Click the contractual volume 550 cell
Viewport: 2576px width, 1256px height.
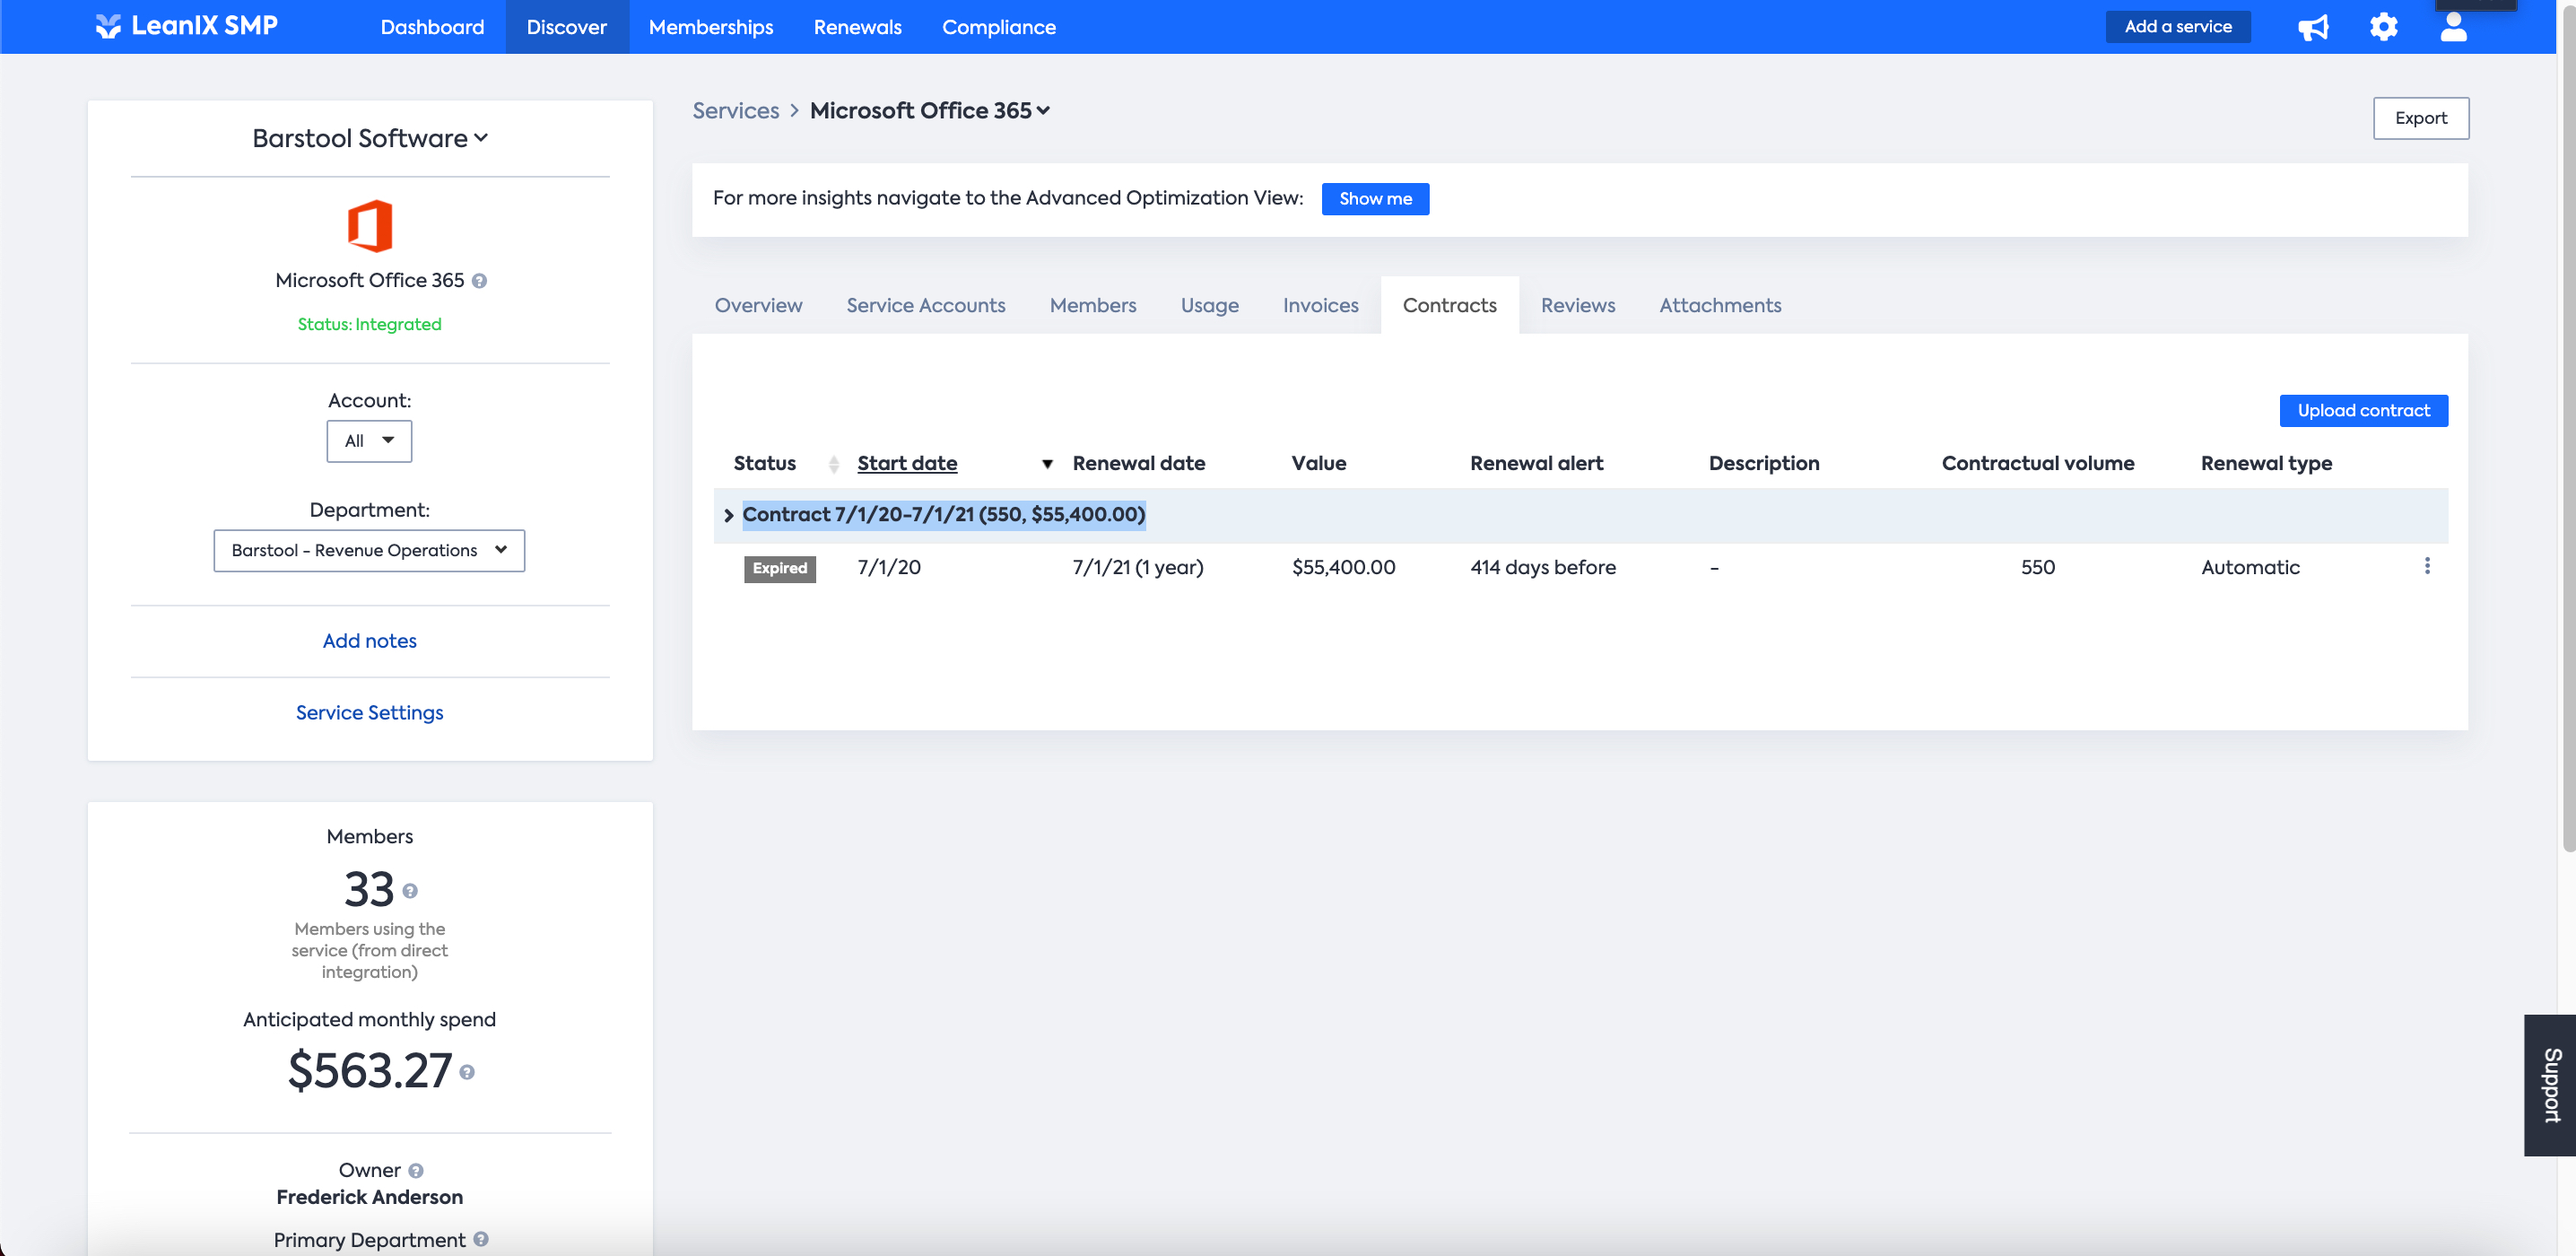[2037, 568]
